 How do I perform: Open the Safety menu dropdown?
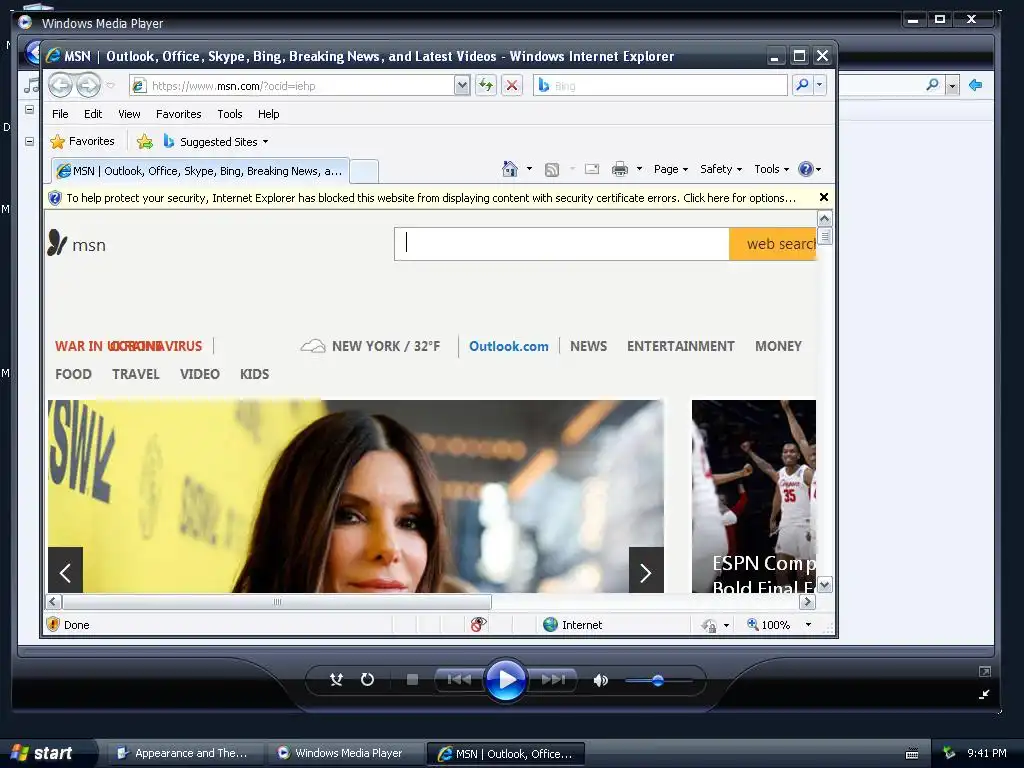pyautogui.click(x=721, y=169)
